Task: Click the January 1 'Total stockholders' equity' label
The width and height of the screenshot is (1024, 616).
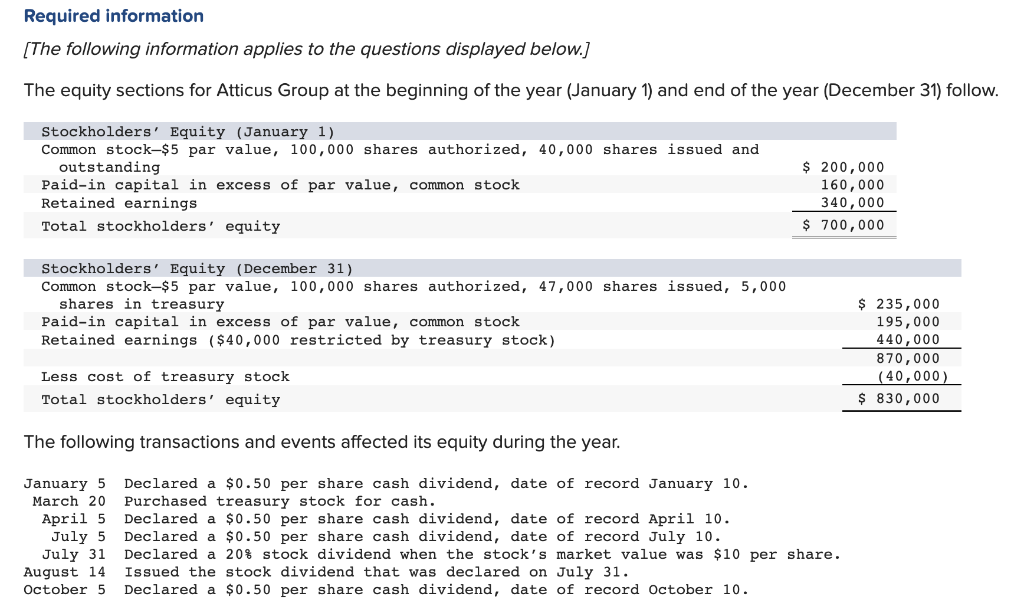Action: (161, 227)
